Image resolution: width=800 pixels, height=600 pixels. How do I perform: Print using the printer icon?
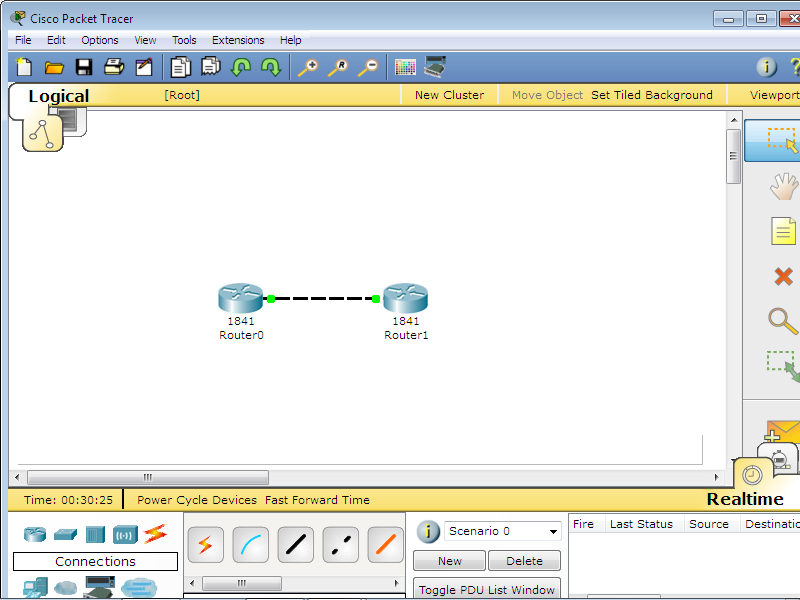click(x=114, y=67)
